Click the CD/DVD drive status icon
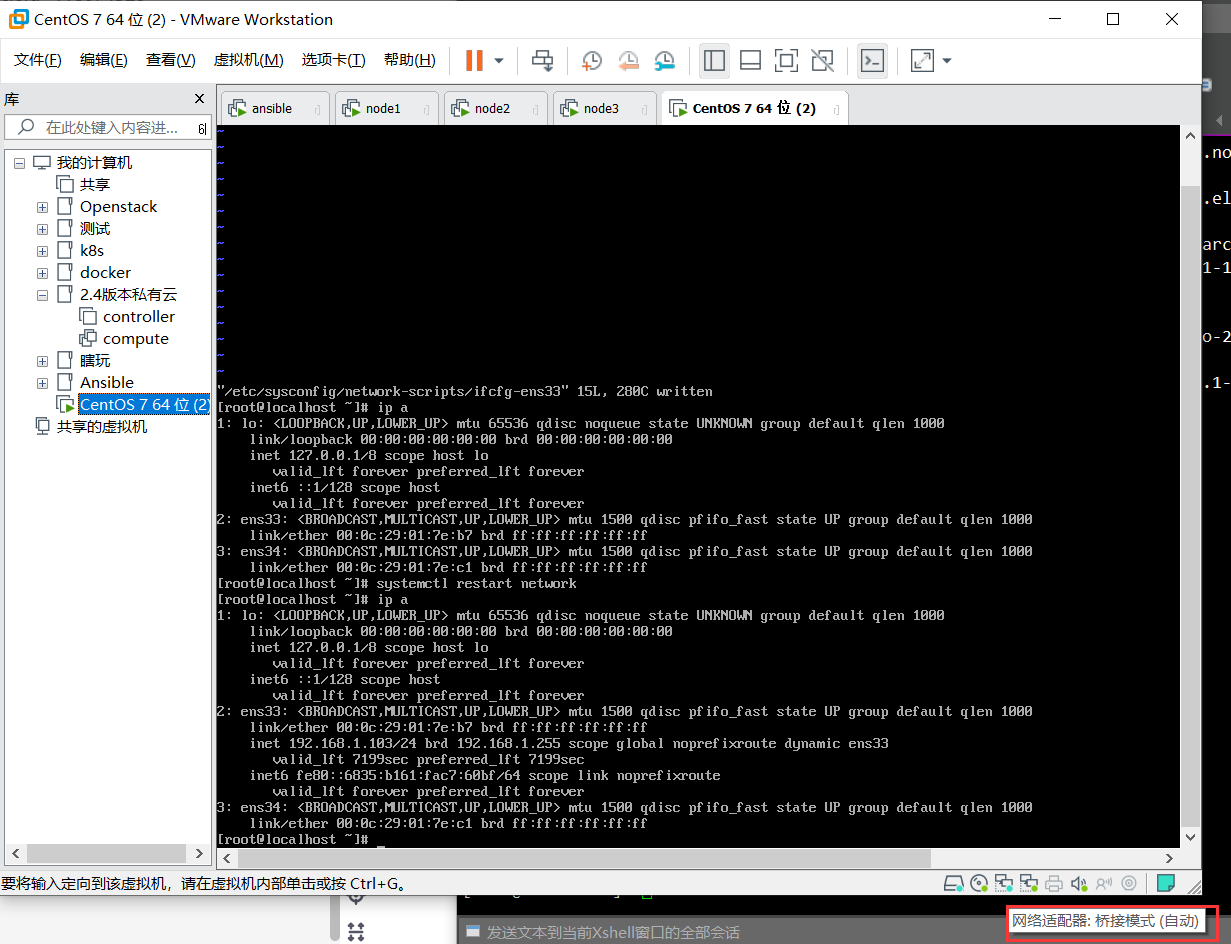This screenshot has height=944, width=1231. (979, 883)
